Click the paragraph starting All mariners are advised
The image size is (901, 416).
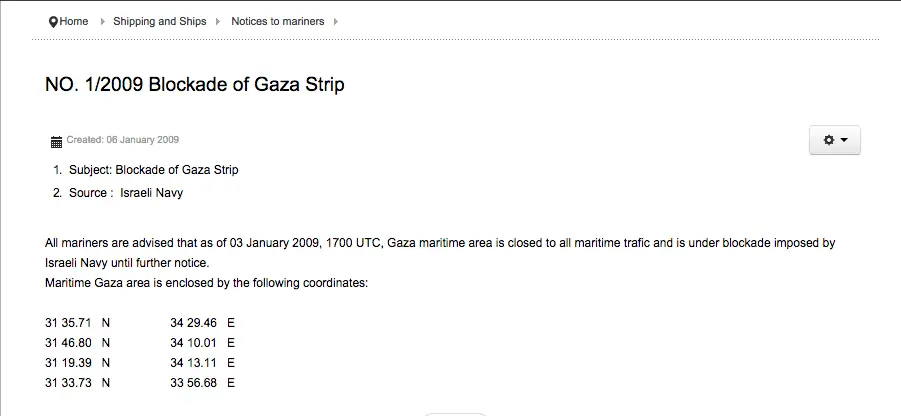coord(440,243)
